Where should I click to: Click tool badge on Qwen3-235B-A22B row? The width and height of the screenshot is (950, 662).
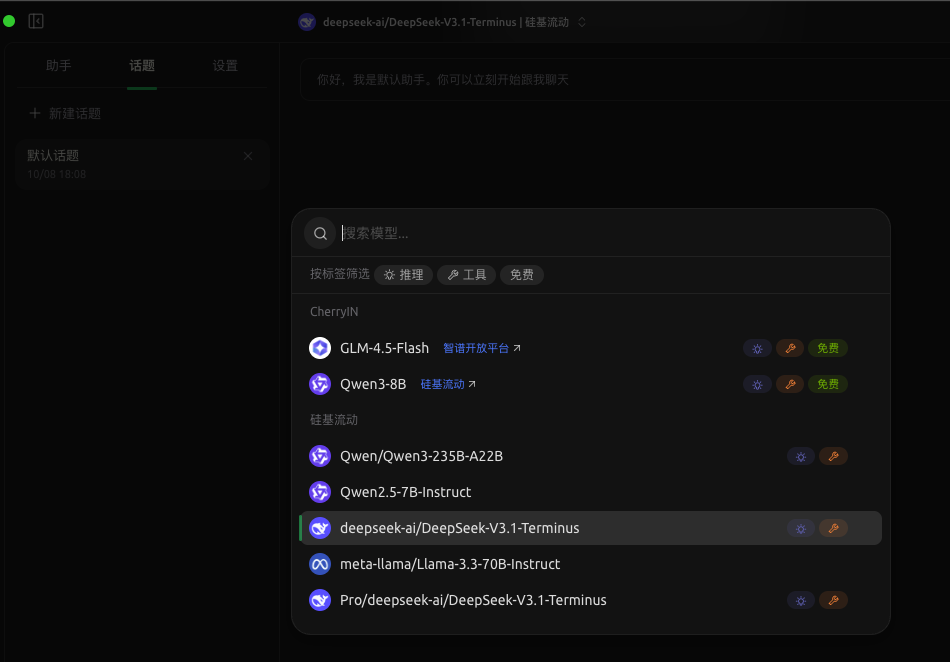click(834, 456)
